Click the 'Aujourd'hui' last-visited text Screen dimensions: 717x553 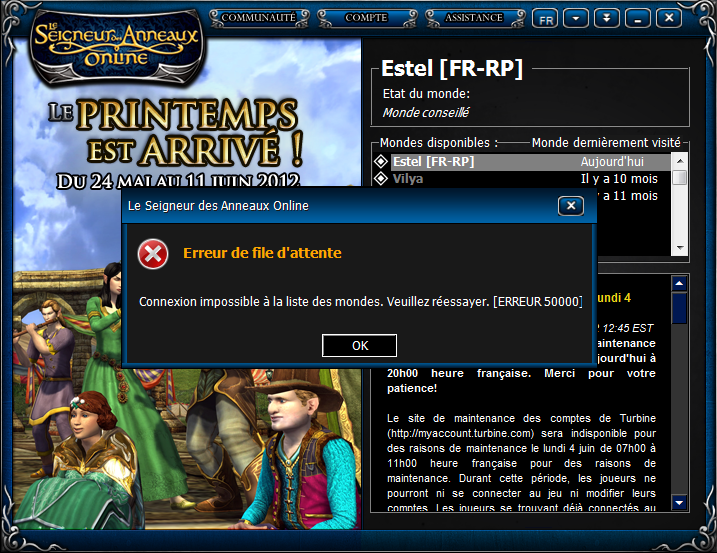(612, 162)
